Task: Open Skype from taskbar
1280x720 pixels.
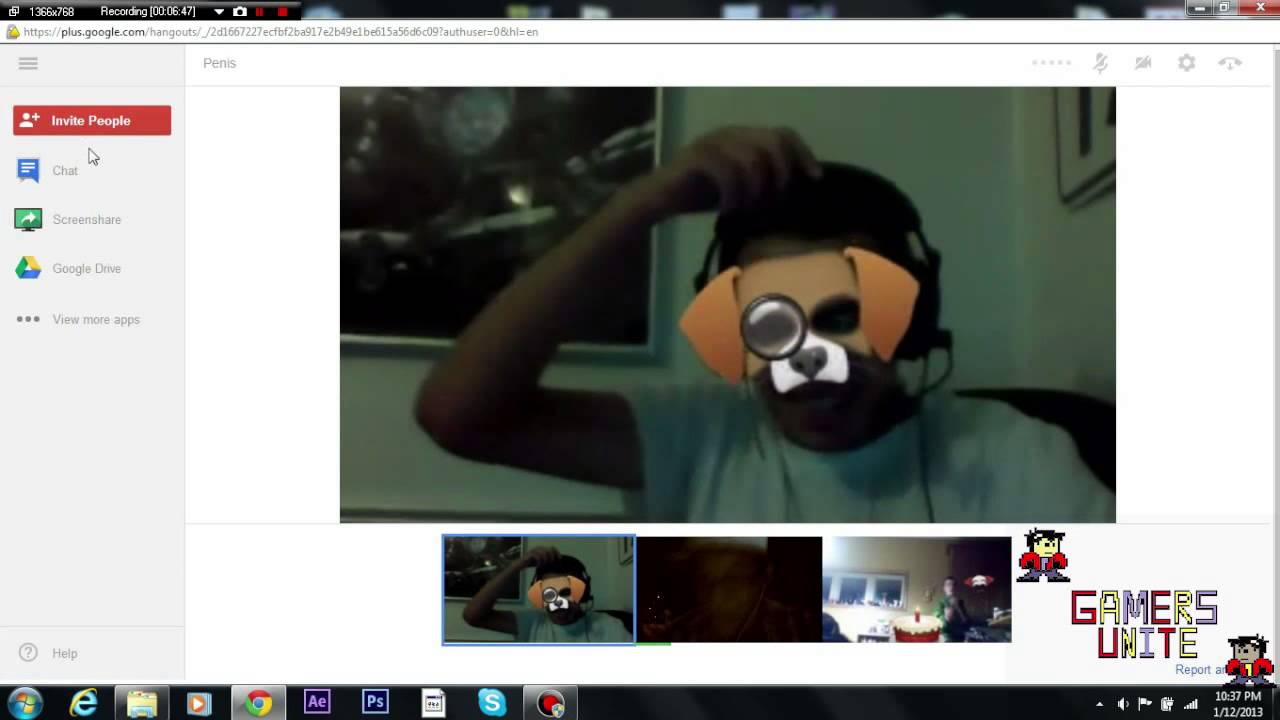Action: tap(492, 703)
